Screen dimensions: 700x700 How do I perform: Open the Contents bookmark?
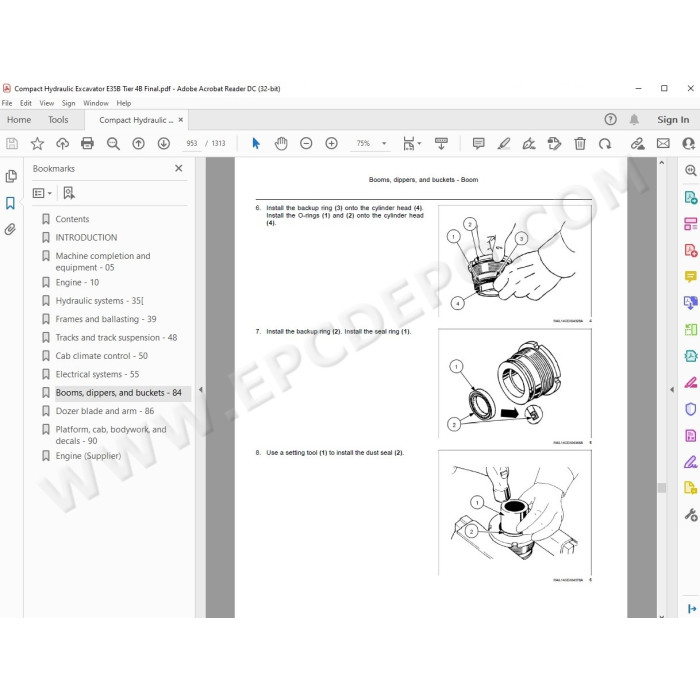click(72, 219)
